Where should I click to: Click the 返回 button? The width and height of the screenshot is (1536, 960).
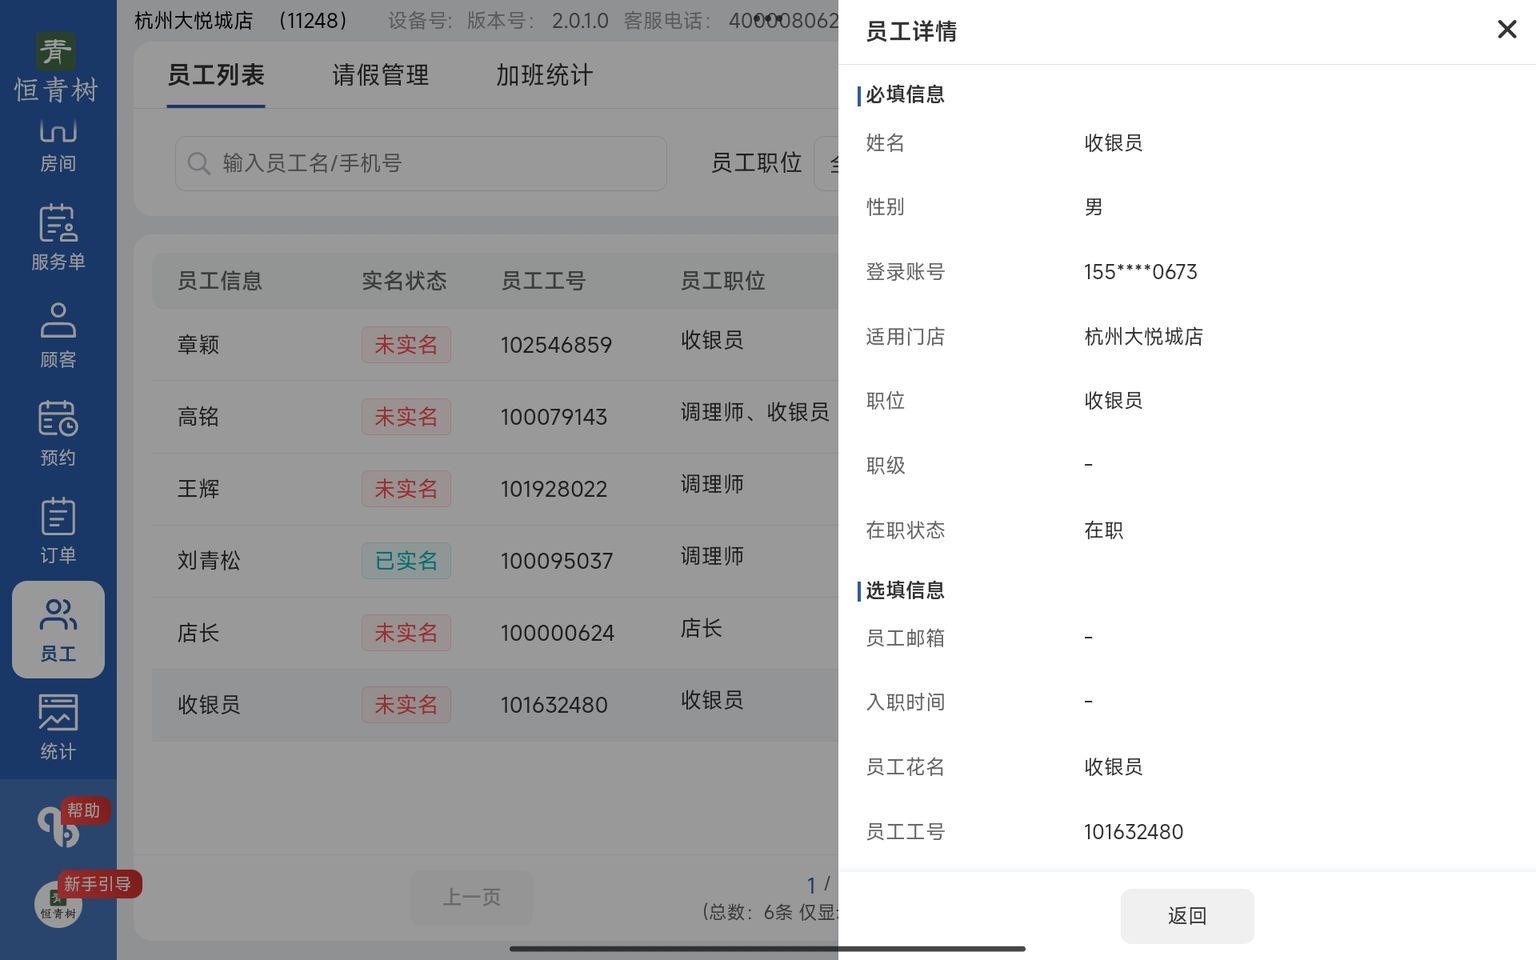tap(1187, 916)
